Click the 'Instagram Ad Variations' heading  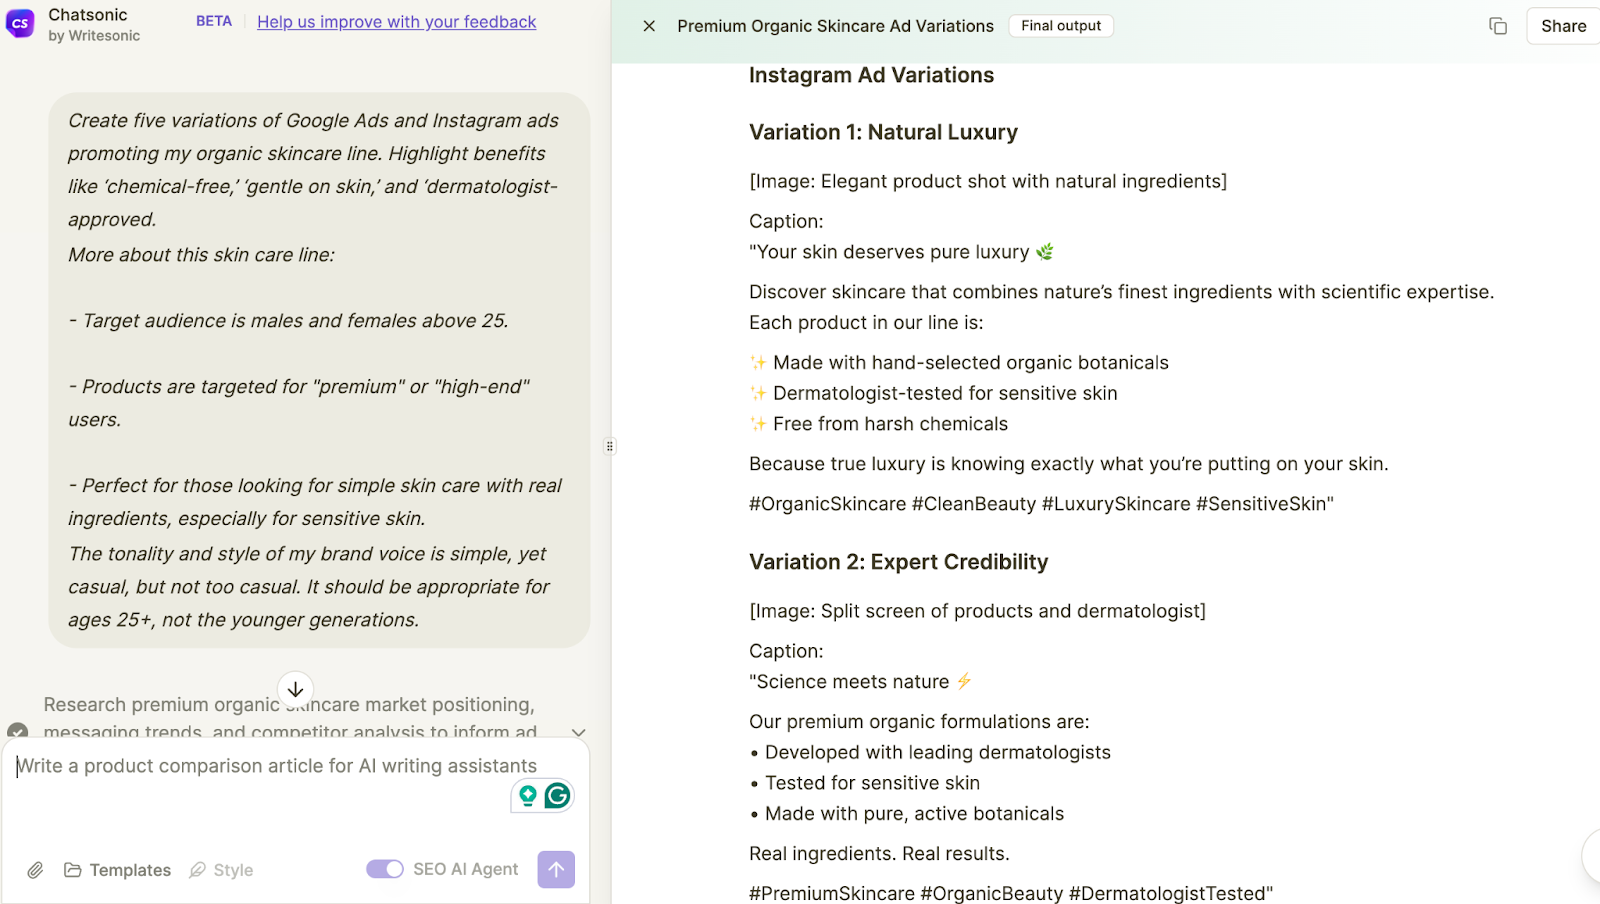point(871,75)
